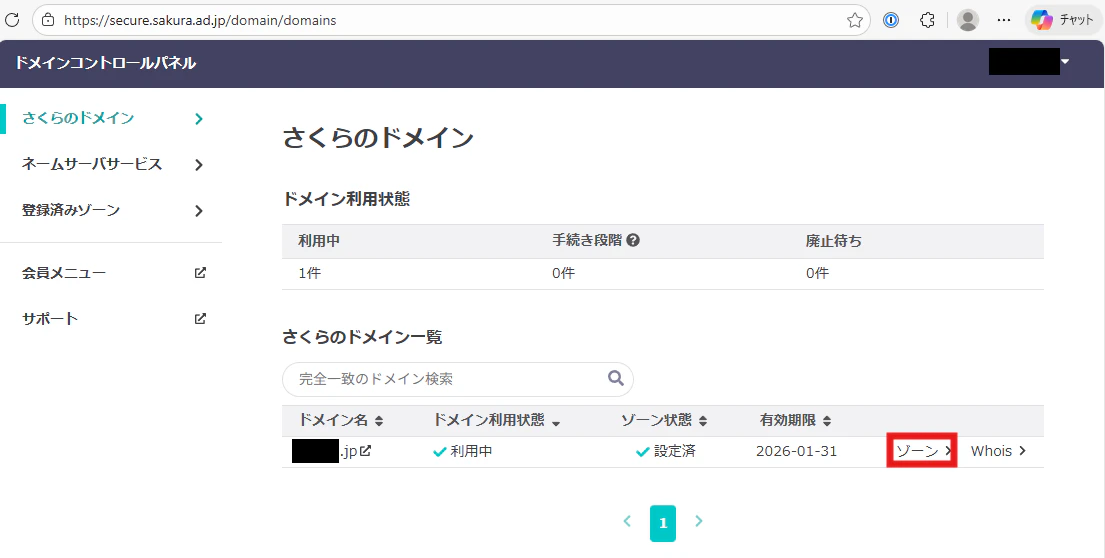Sort by the ドメイン名 column
This screenshot has height=558, width=1105.
click(x=340, y=421)
